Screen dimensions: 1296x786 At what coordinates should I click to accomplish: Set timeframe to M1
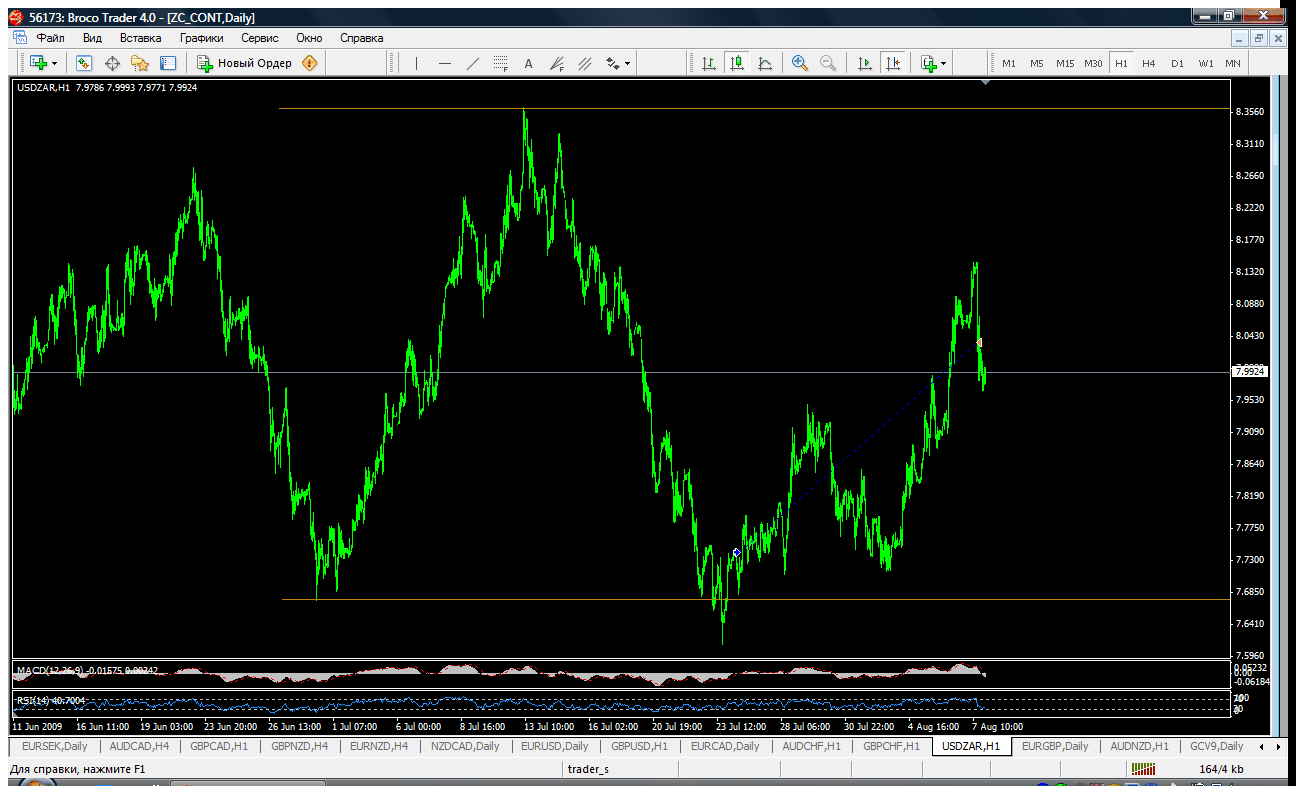point(1009,63)
